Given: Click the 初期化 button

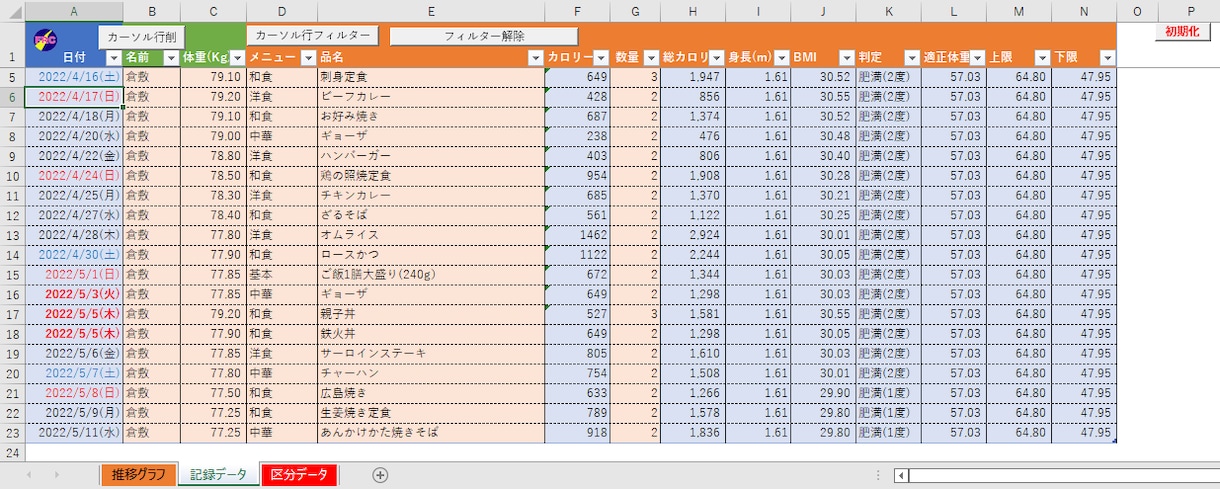Looking at the screenshot, I should (1181, 31).
